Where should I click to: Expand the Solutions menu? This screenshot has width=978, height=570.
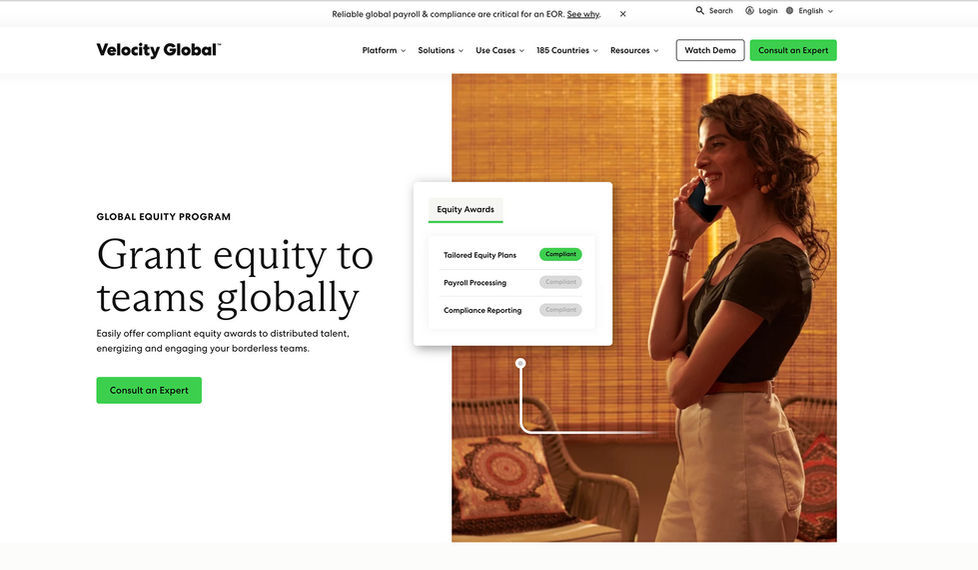point(440,51)
